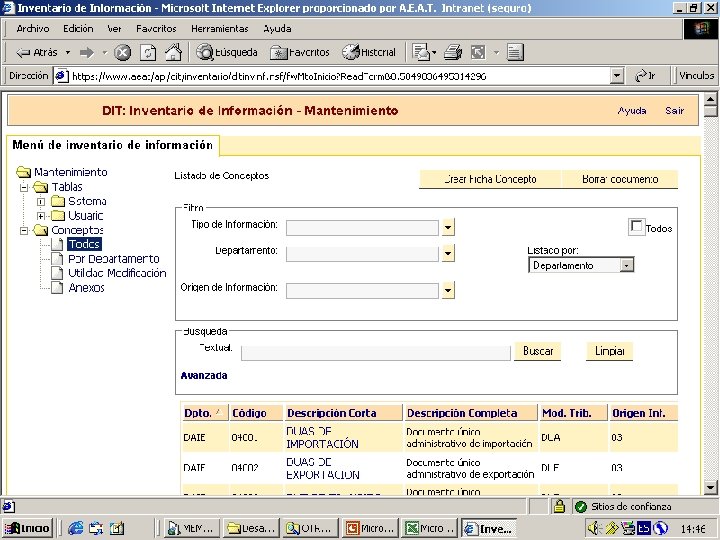Select the Todos tree item

(84, 244)
